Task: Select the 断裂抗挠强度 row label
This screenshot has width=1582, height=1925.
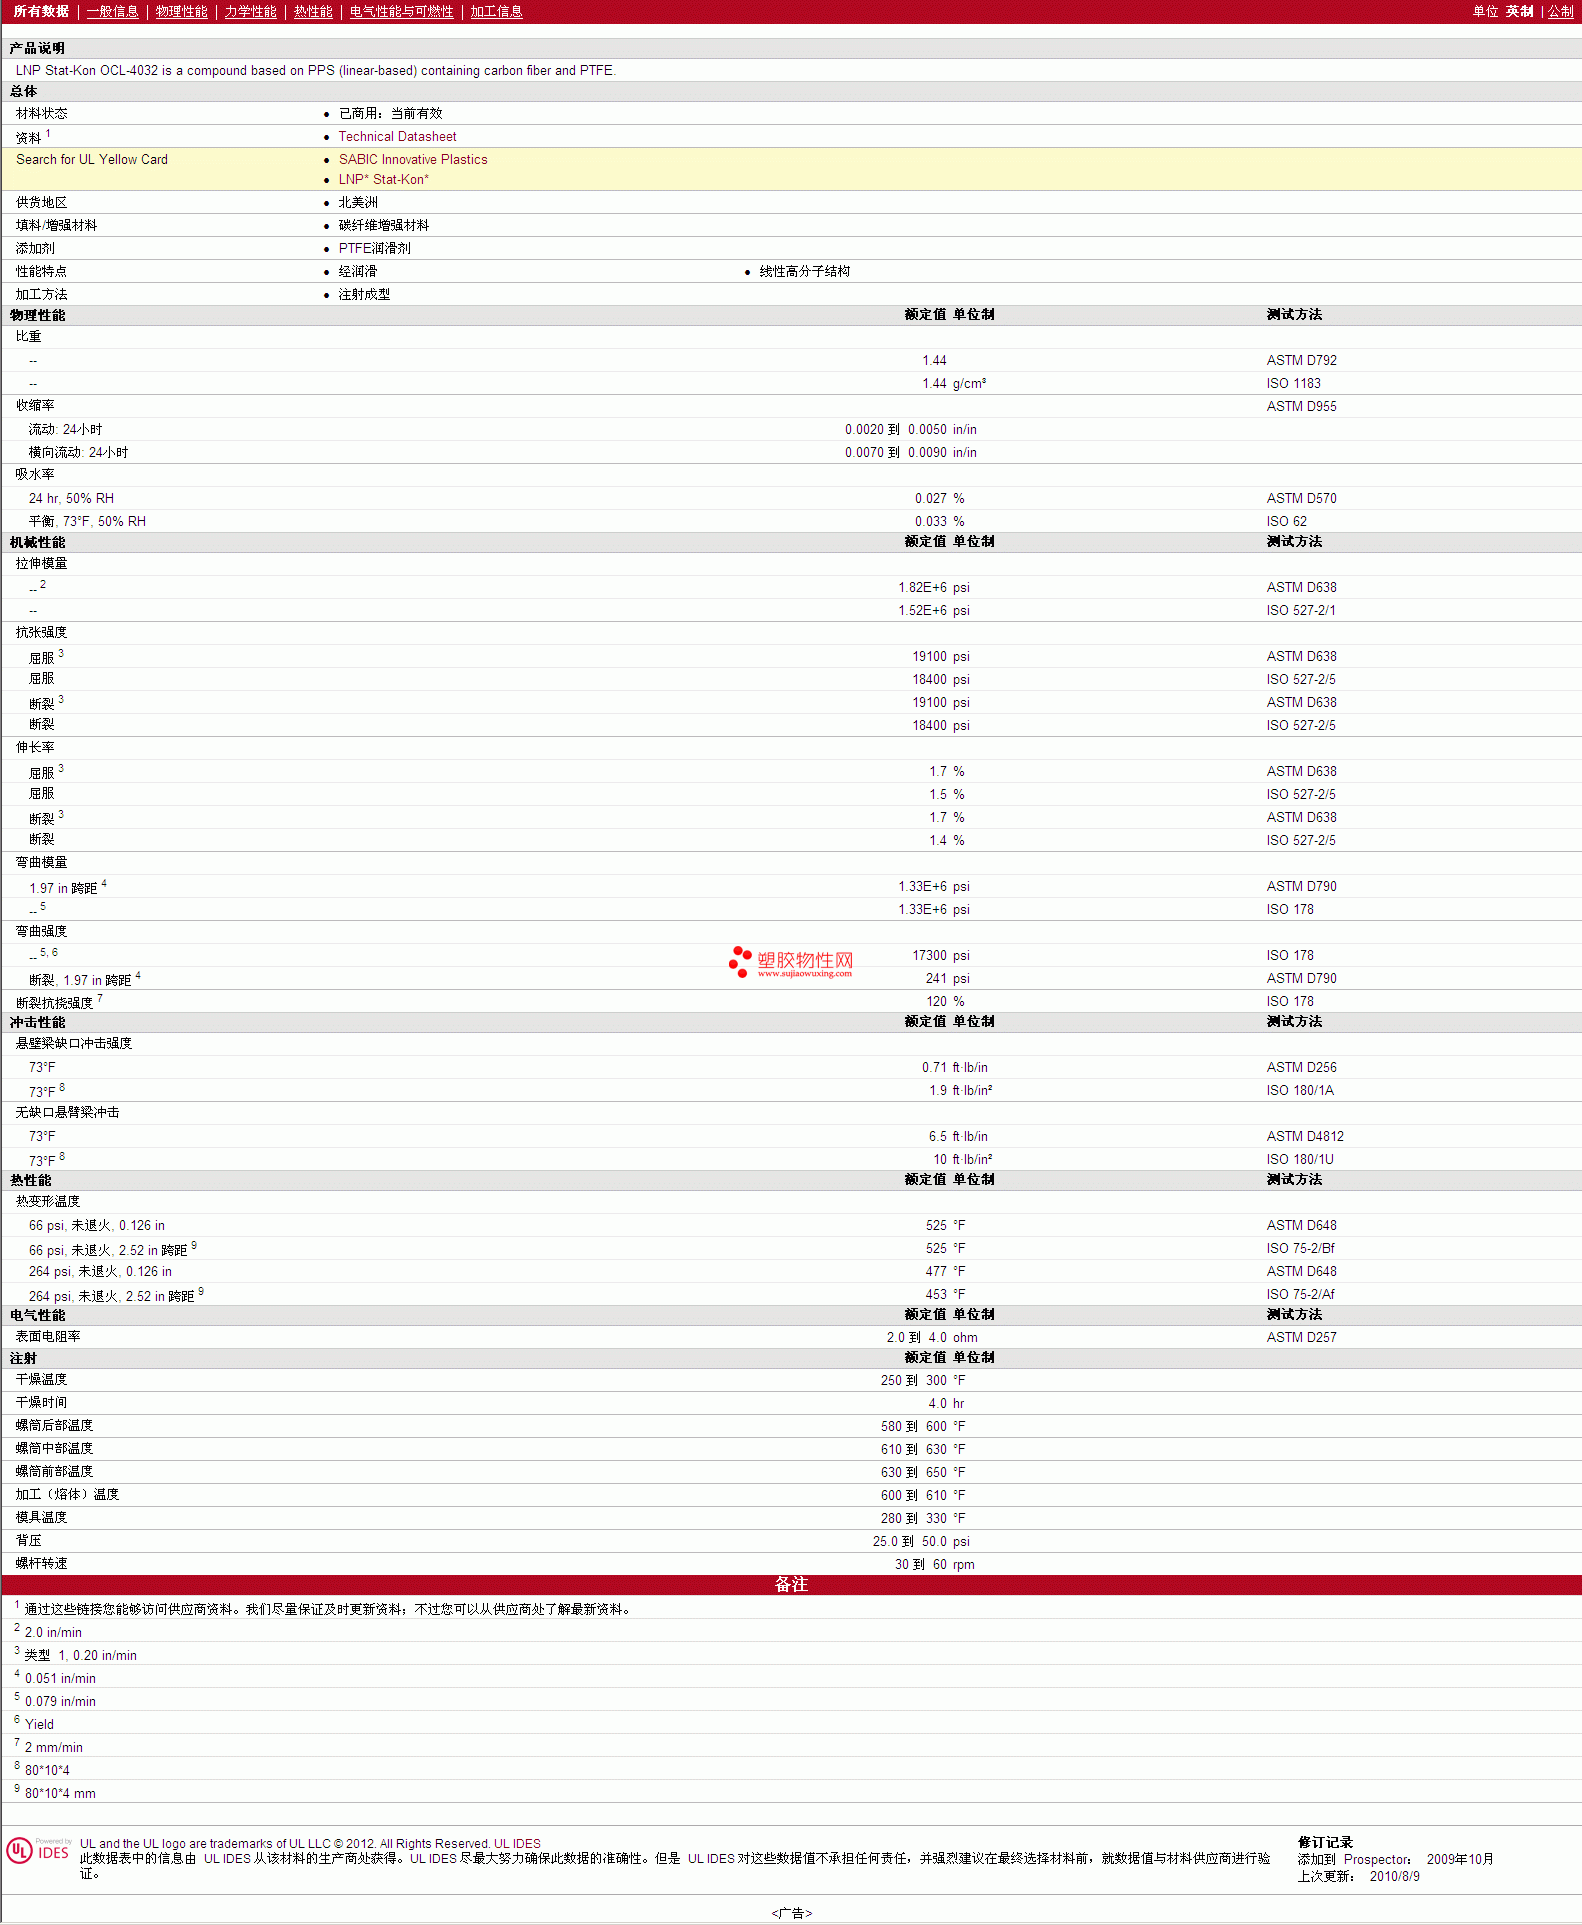Action: [55, 1002]
